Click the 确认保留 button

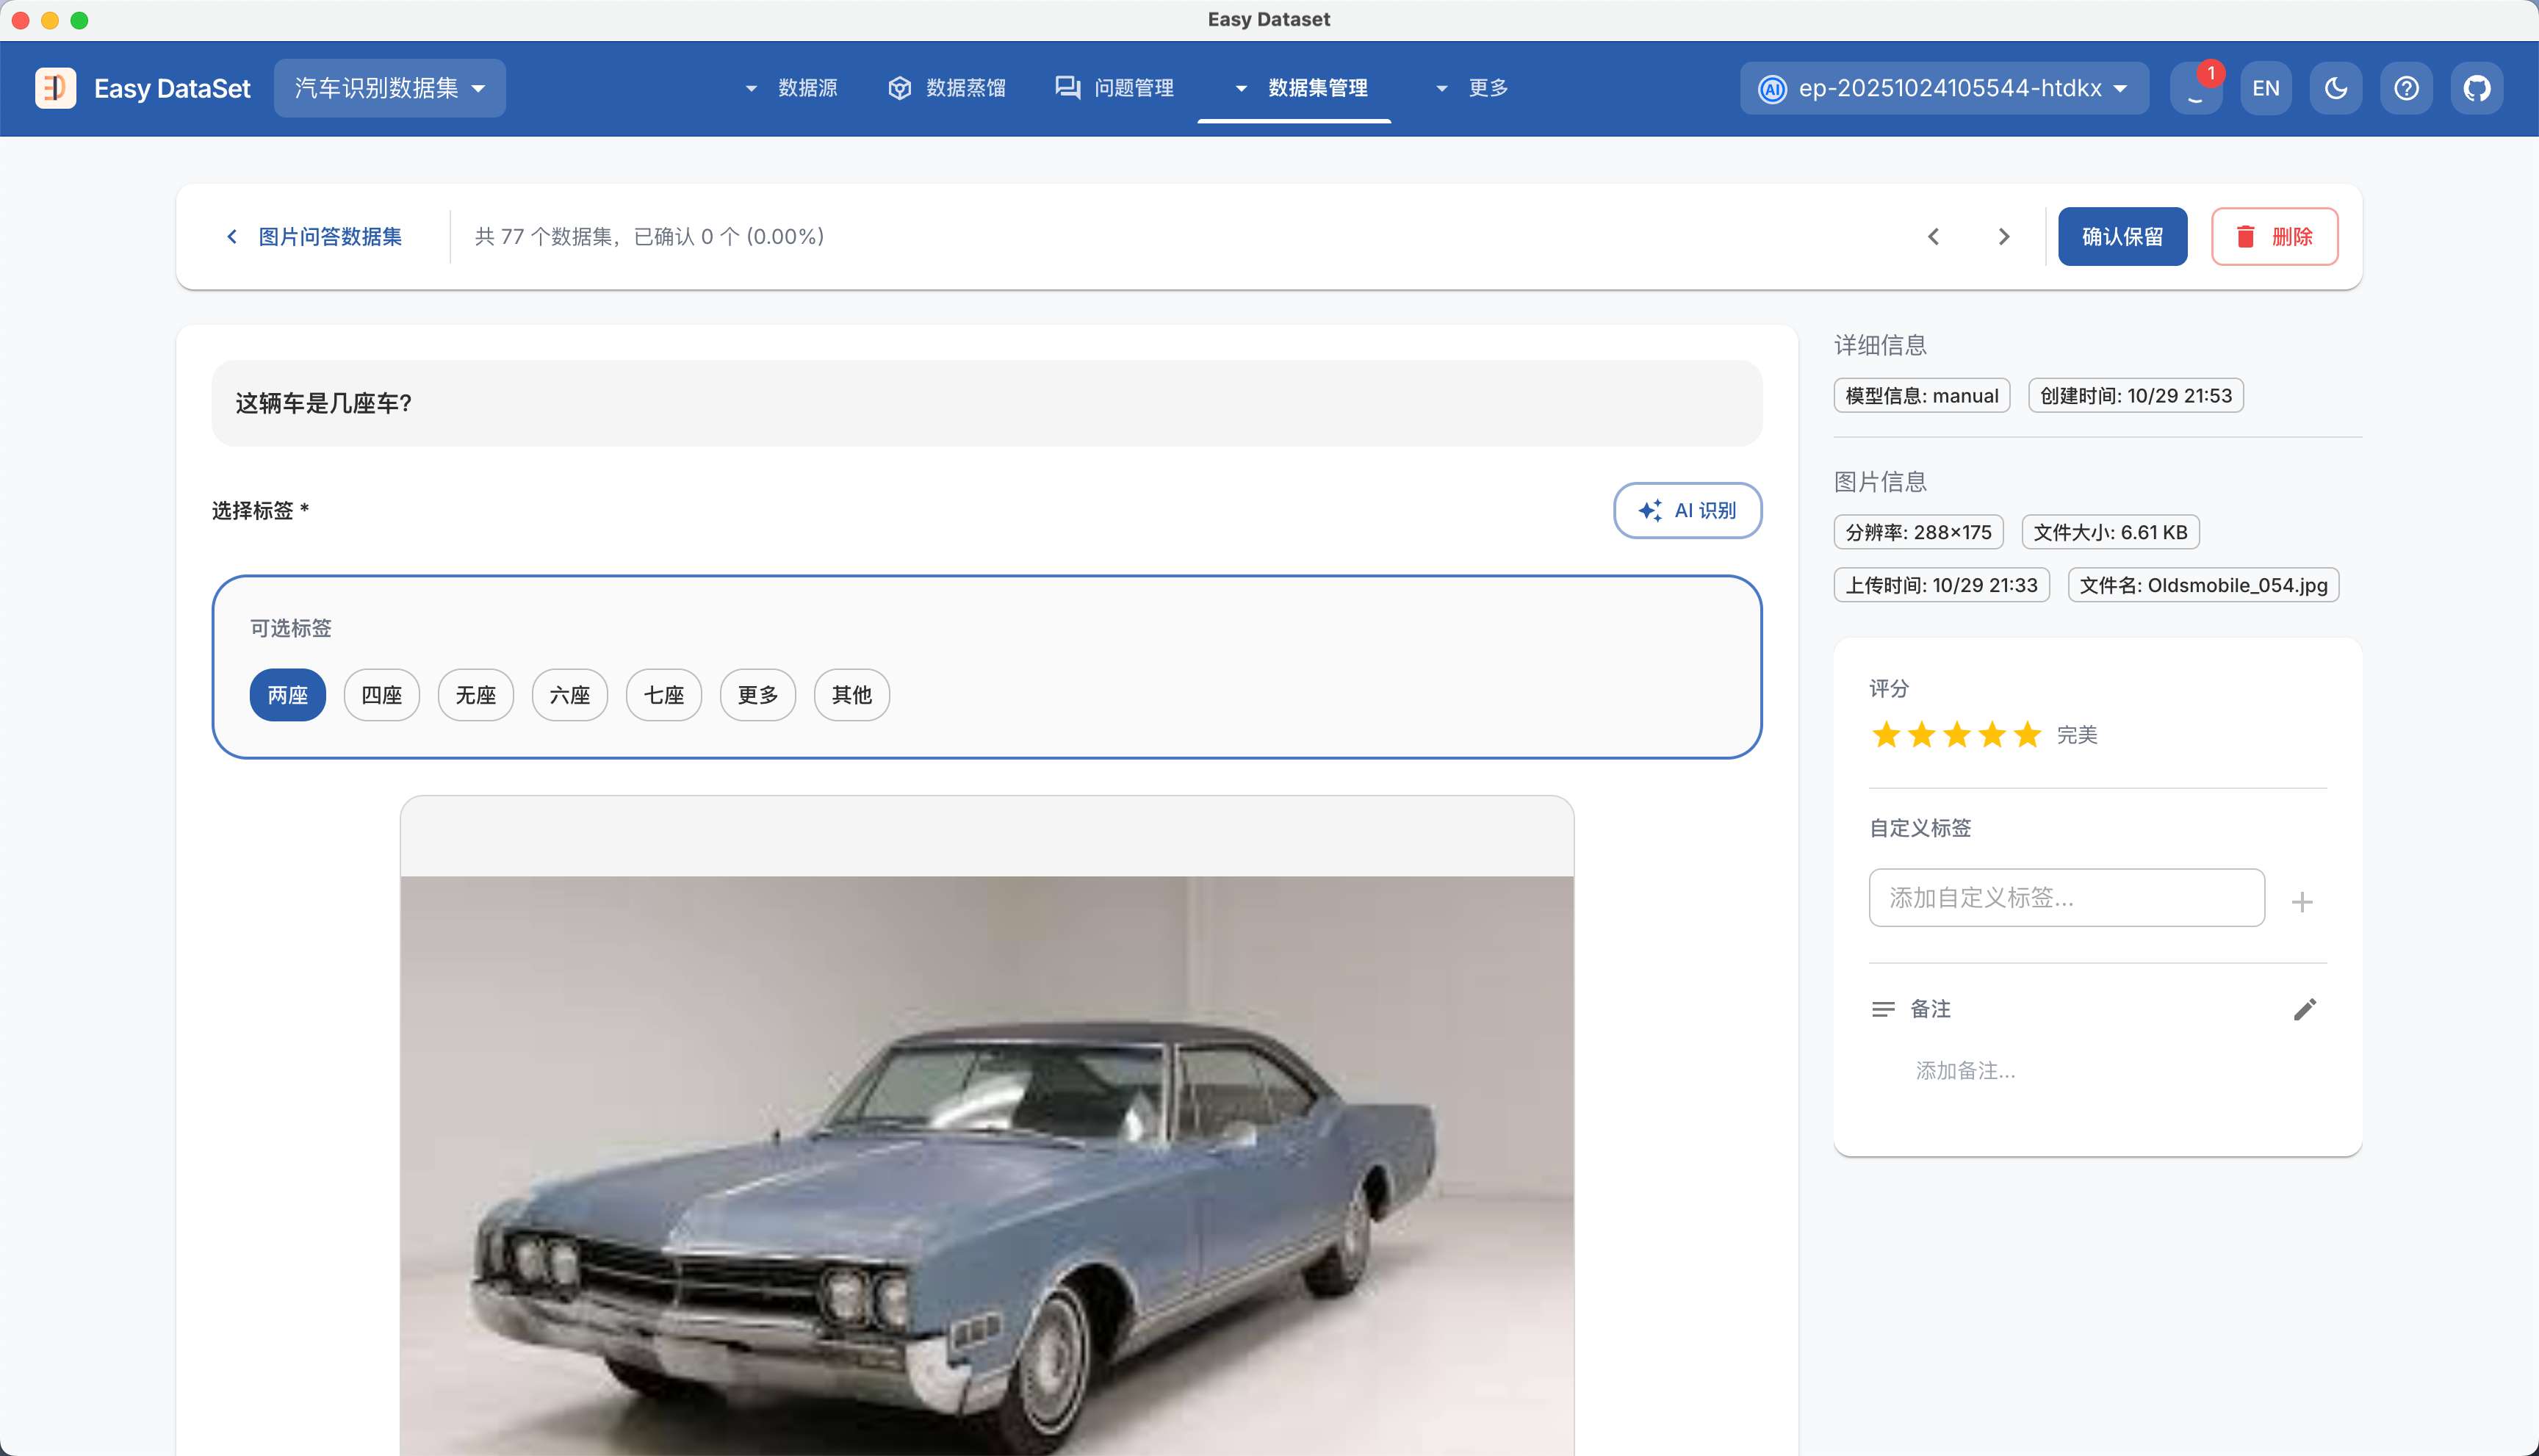click(2121, 237)
